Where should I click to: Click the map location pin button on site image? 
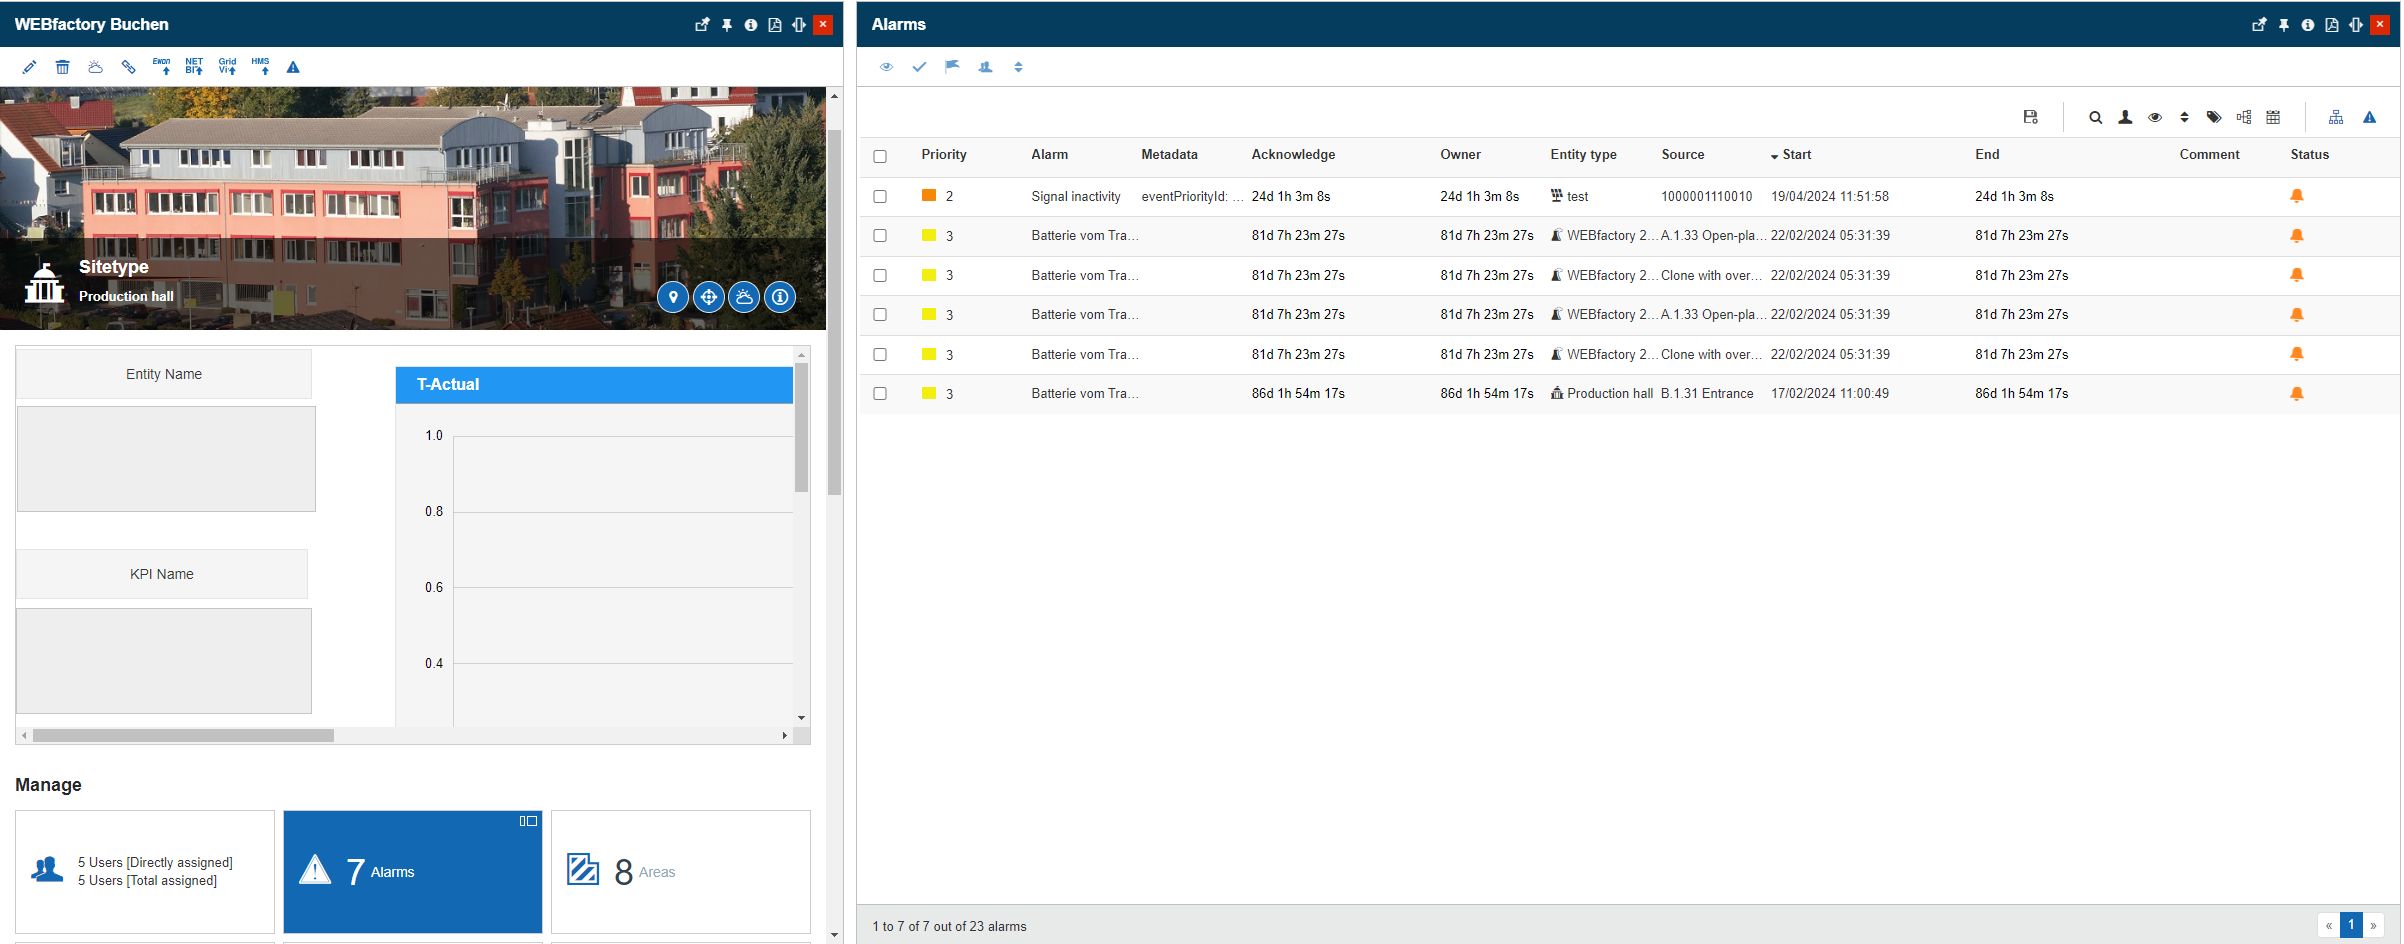click(x=673, y=297)
